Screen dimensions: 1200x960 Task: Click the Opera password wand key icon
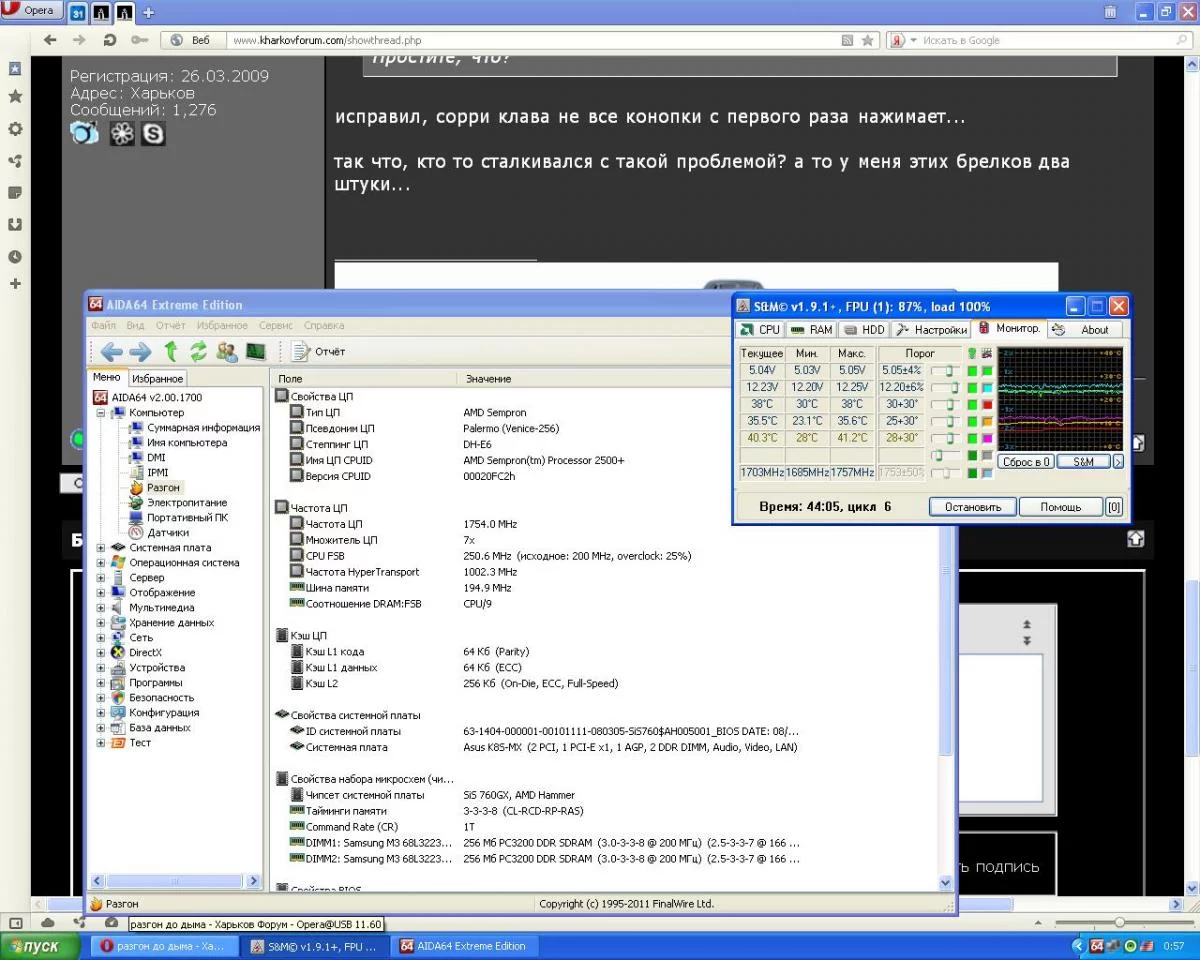[x=139, y=40]
